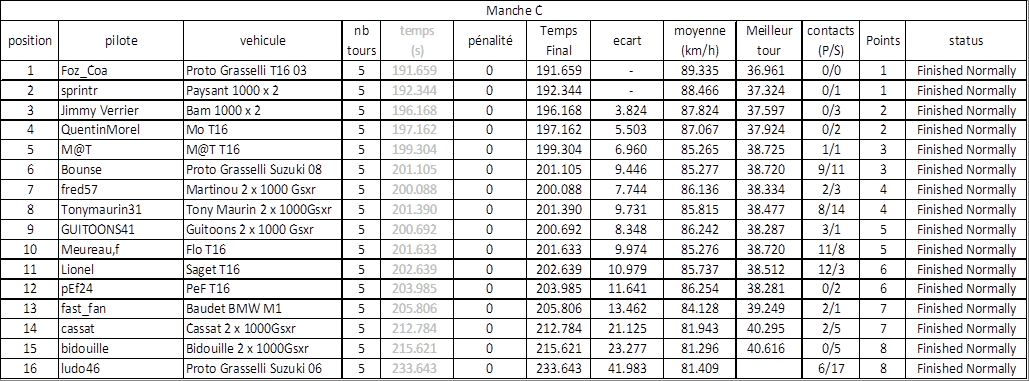This screenshot has height=381, width=1029.
Task: Click greyed temps value 233.643
Action: [x=413, y=369]
